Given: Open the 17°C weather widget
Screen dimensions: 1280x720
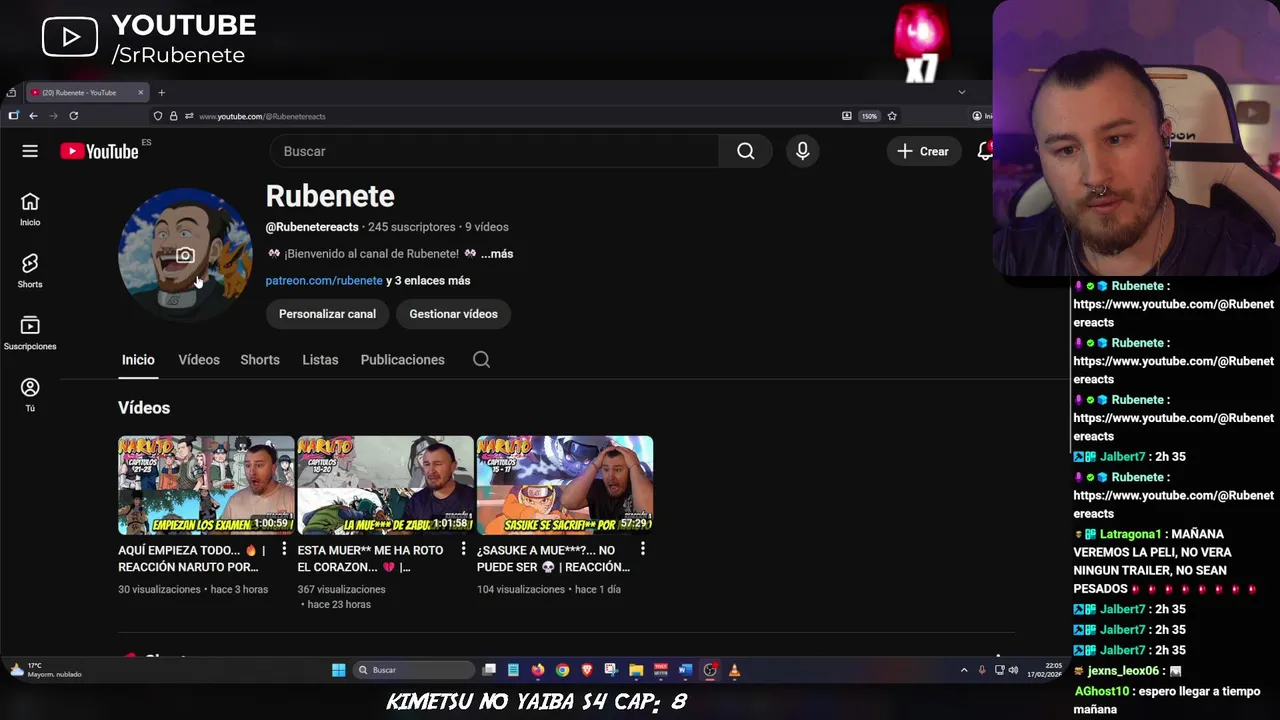Looking at the screenshot, I should click(x=45, y=670).
